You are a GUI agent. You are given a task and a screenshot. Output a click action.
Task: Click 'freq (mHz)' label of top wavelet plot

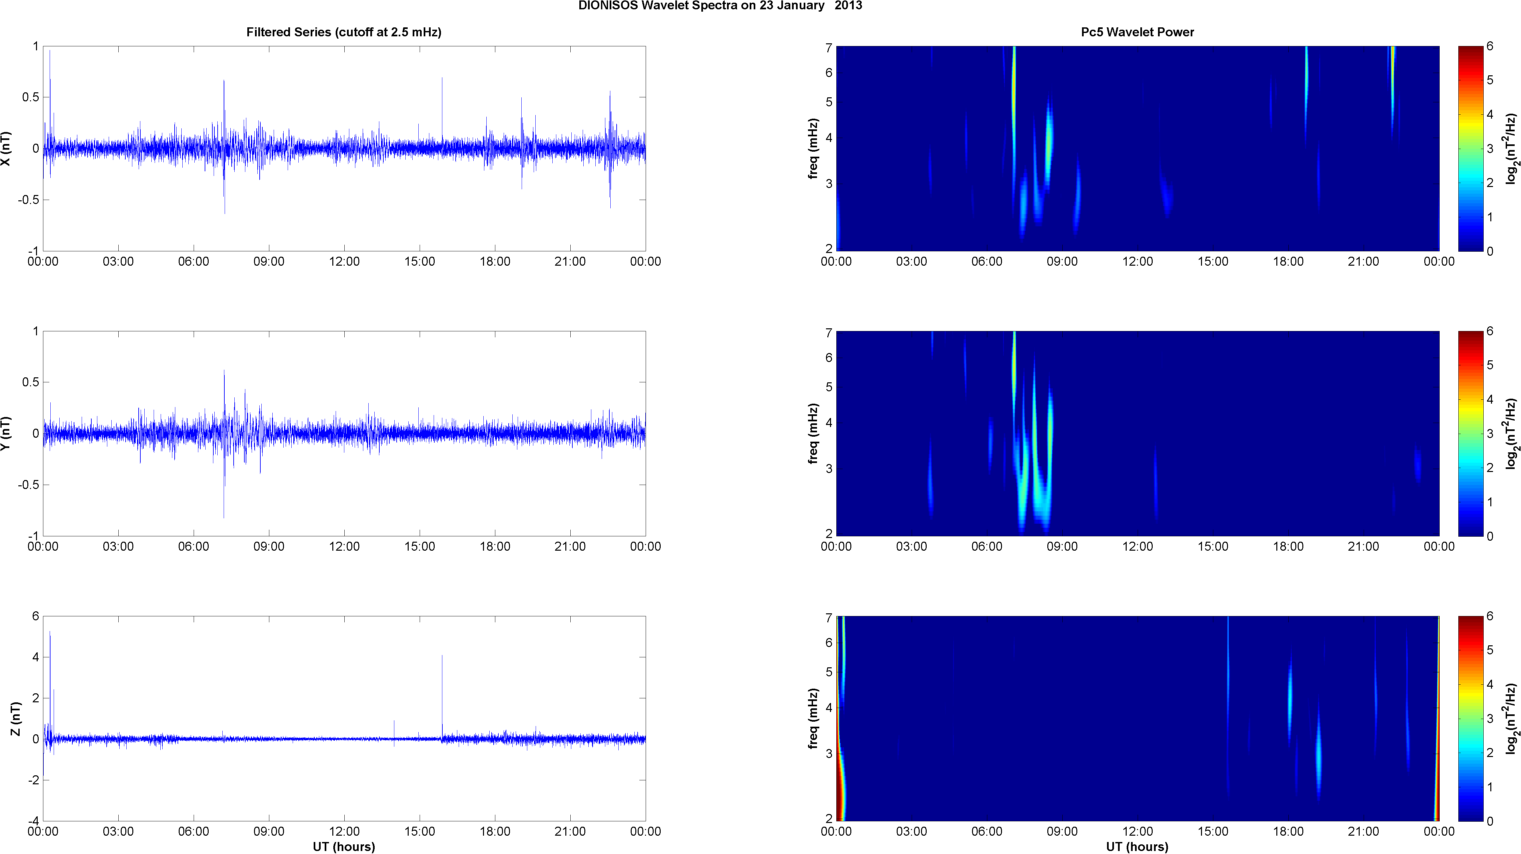pyautogui.click(x=813, y=148)
